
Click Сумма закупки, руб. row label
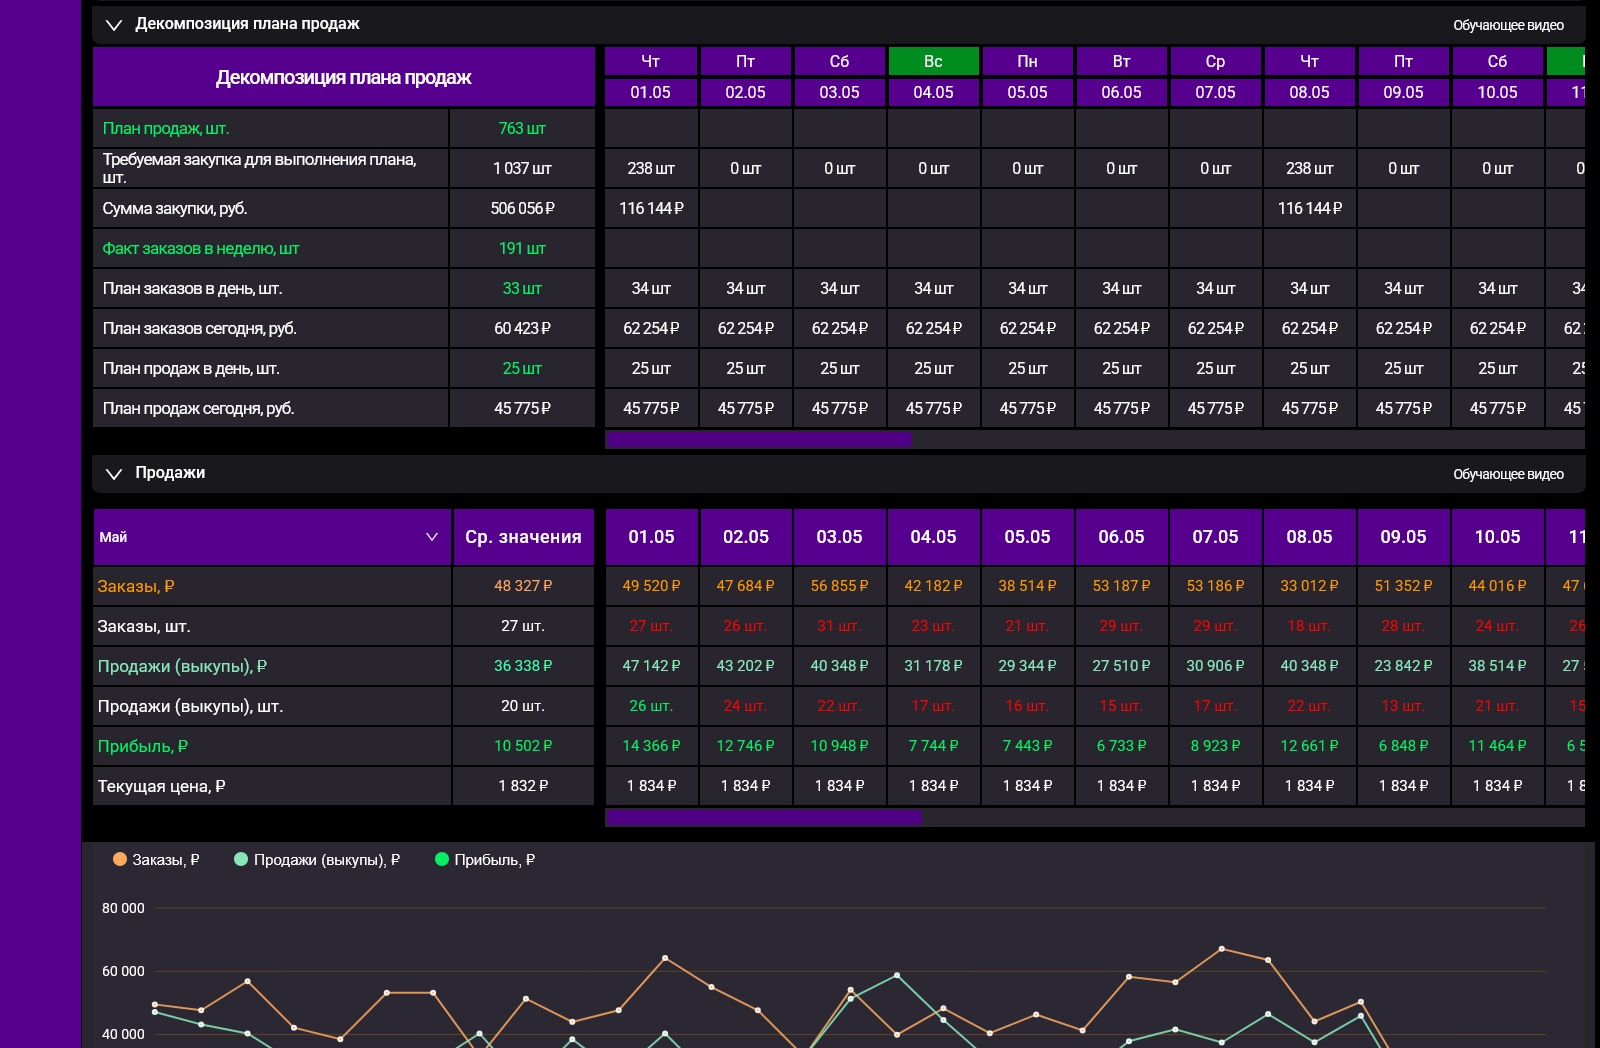click(x=175, y=208)
